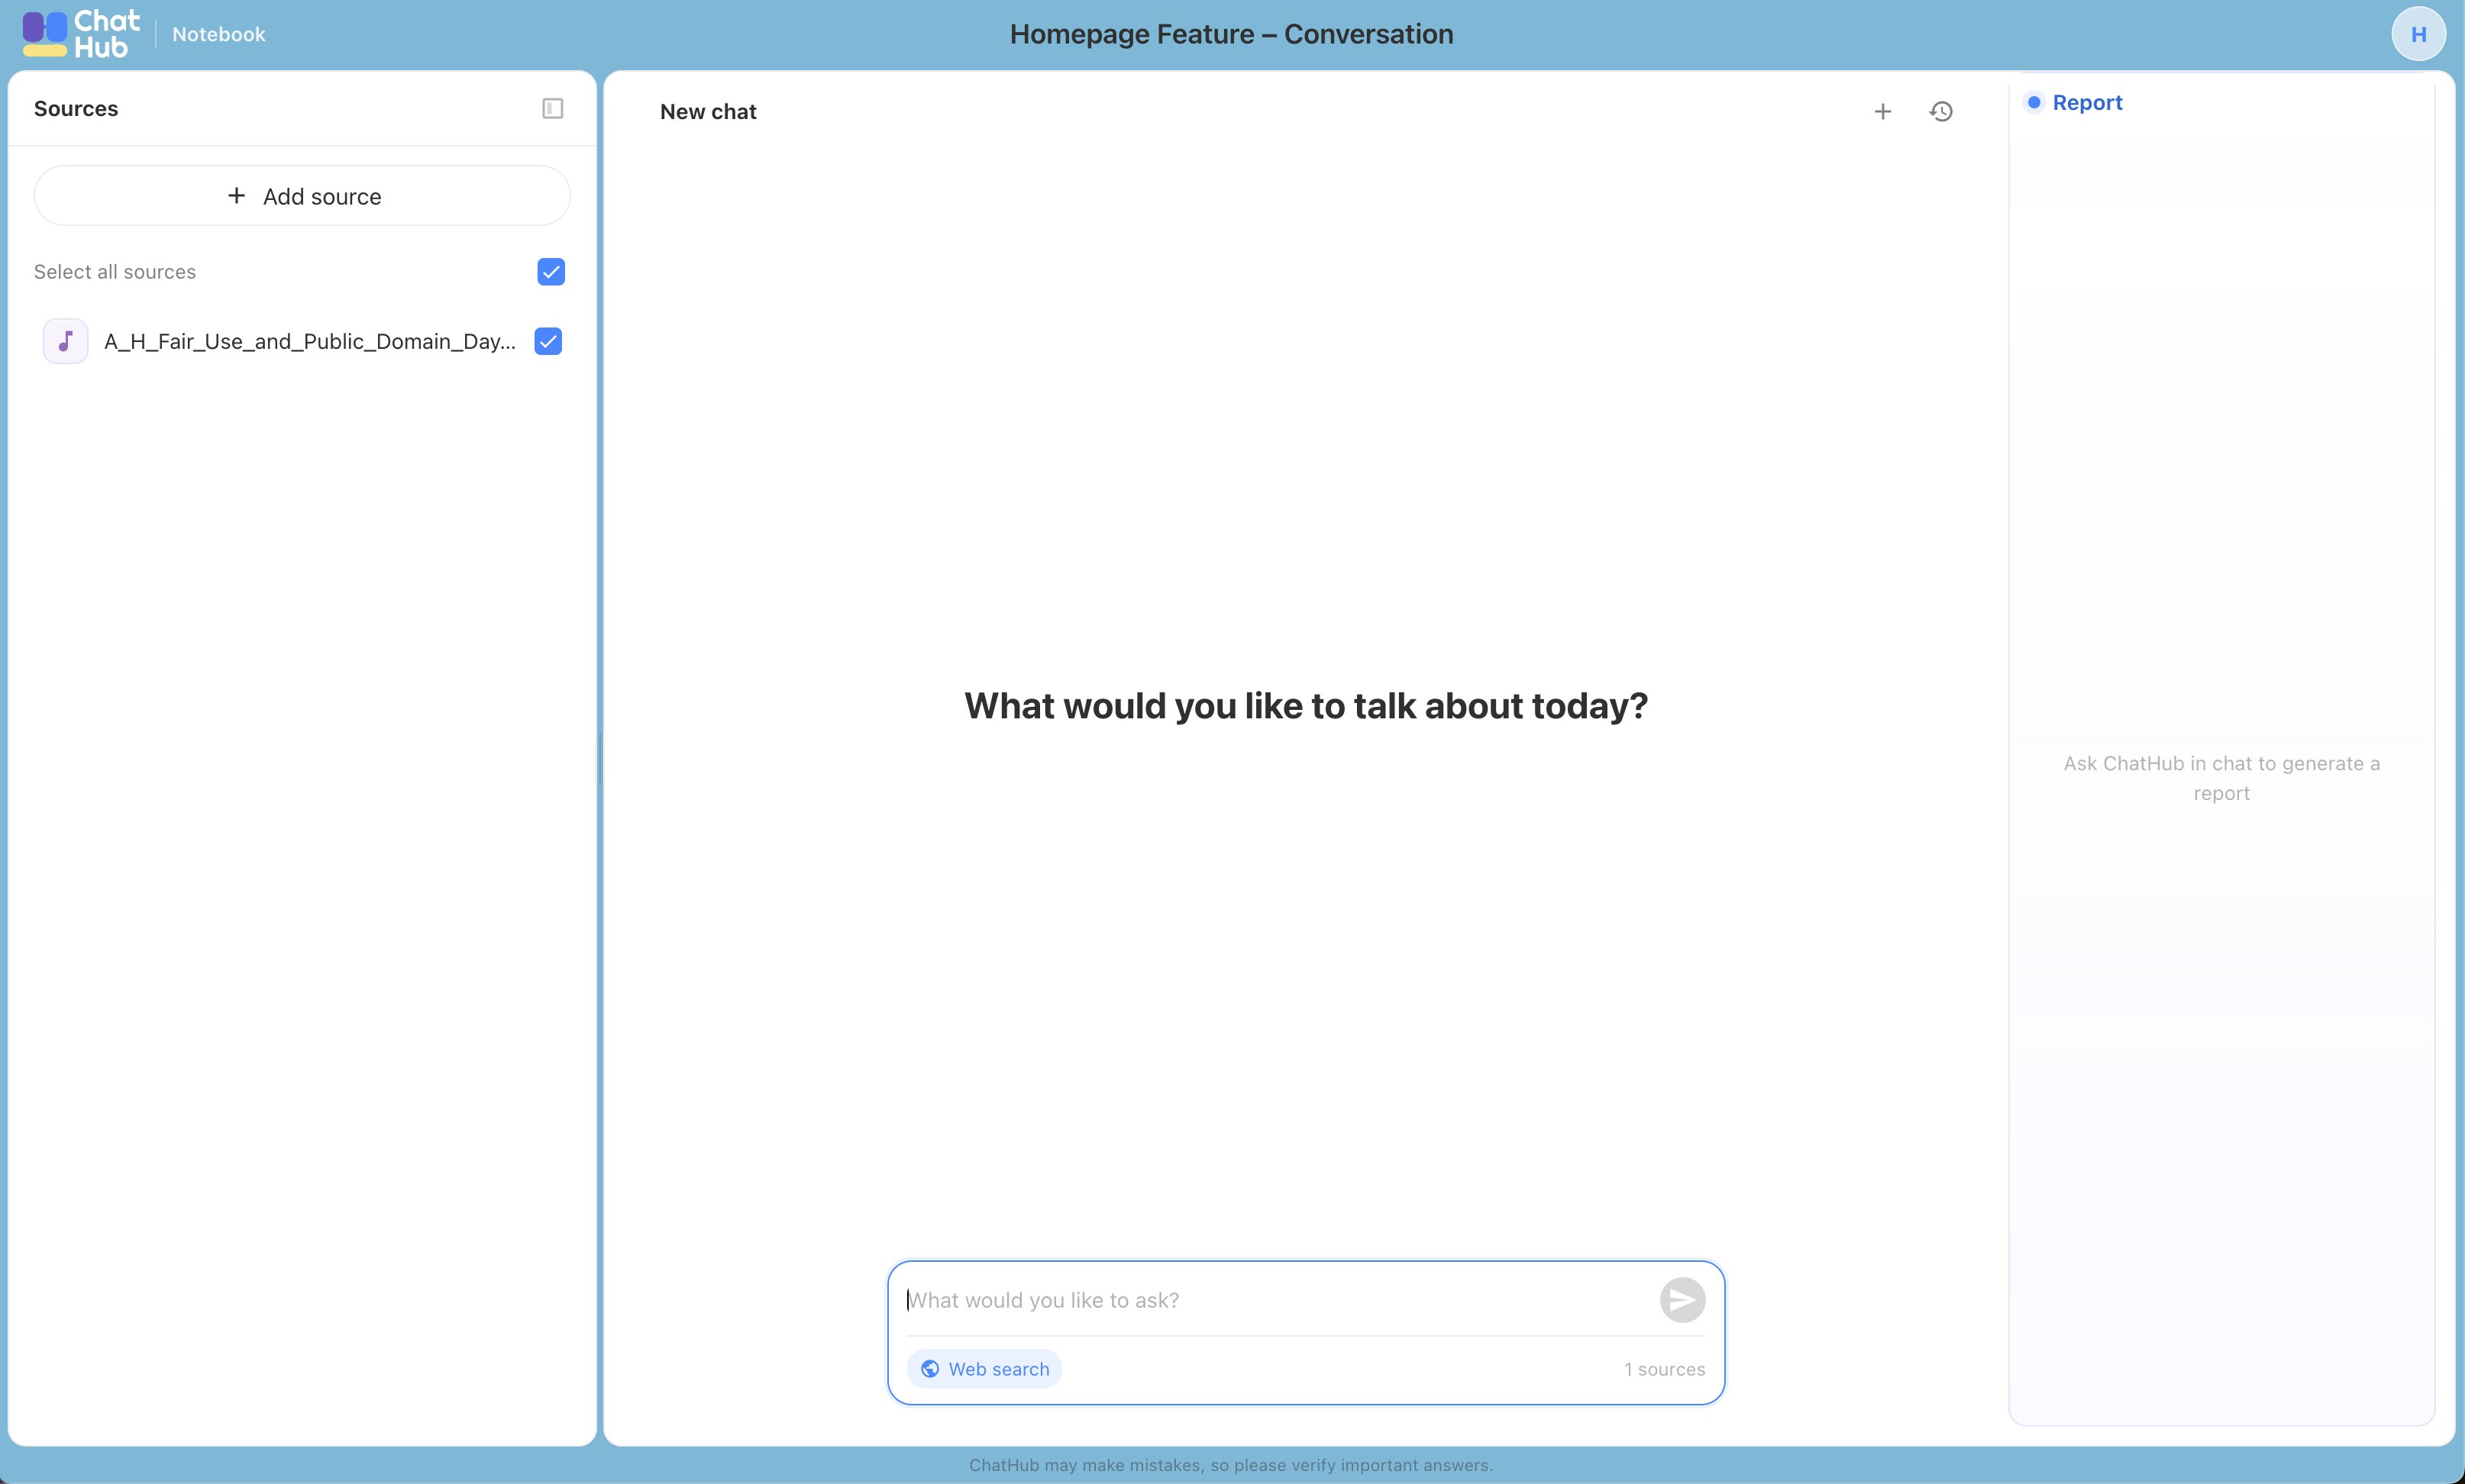Start a new chat with the plus icon

pyautogui.click(x=1883, y=111)
